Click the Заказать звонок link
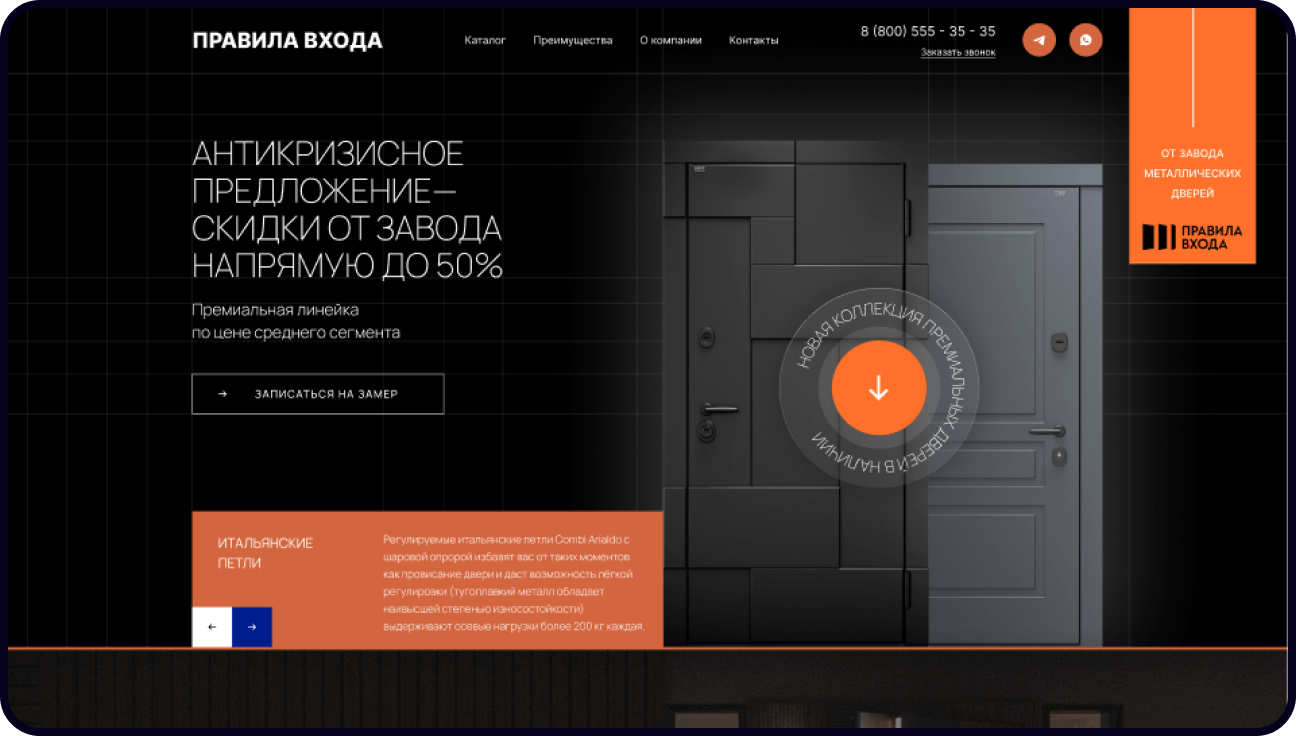Viewport: 1296px width, 736px height. [958, 51]
